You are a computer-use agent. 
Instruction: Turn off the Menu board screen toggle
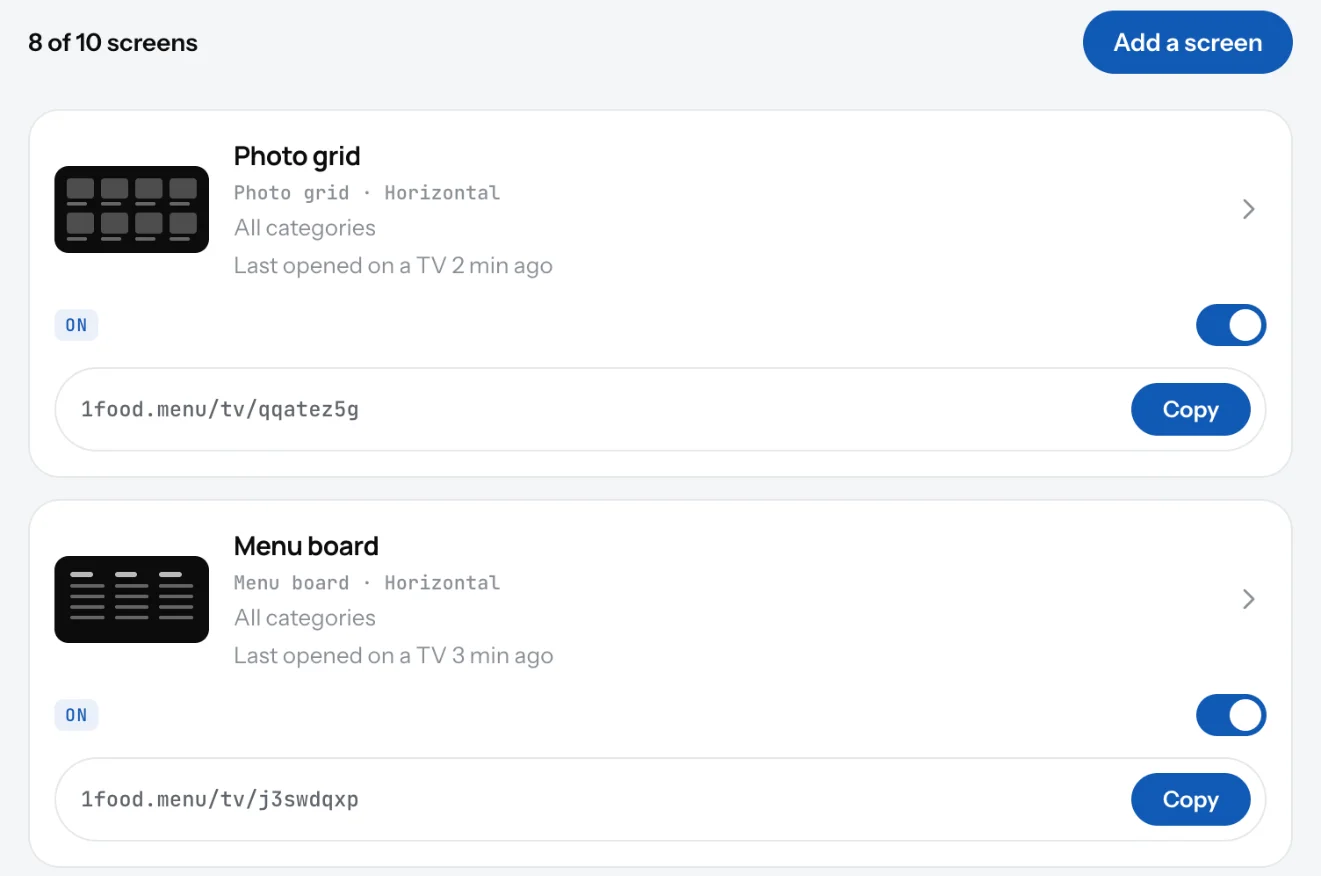pos(1231,715)
